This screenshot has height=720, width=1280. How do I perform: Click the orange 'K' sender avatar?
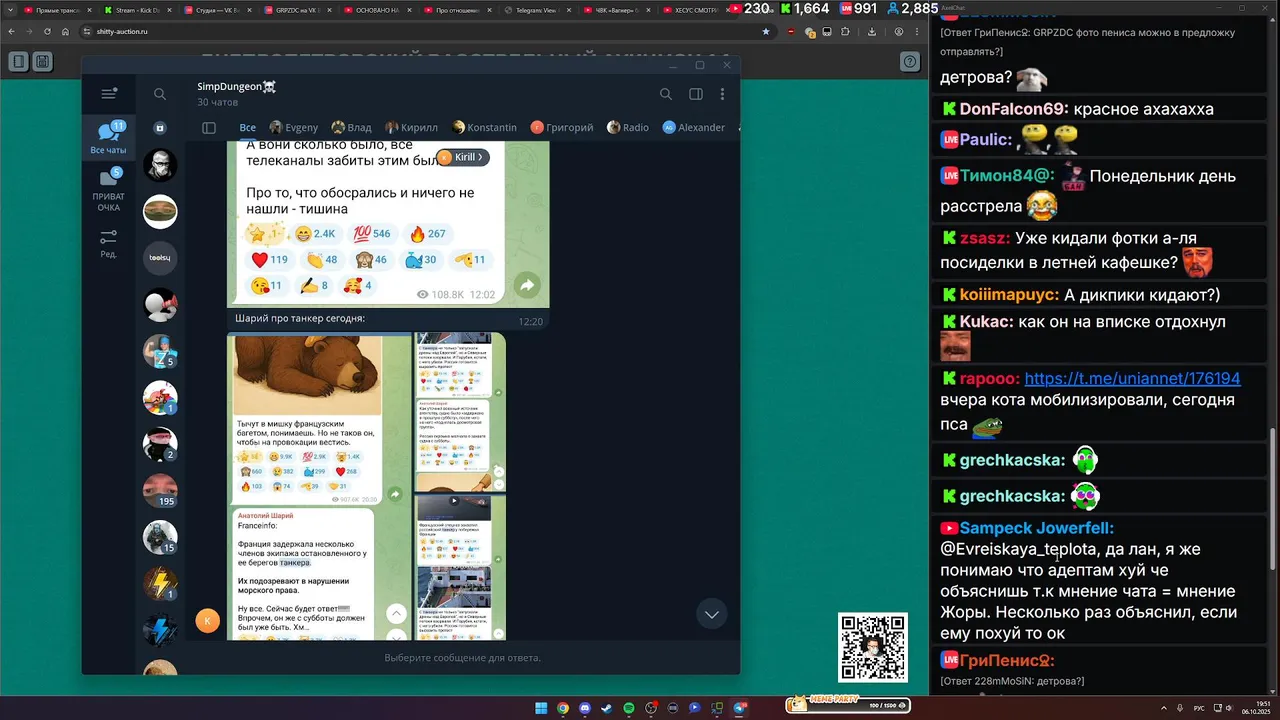point(207,620)
